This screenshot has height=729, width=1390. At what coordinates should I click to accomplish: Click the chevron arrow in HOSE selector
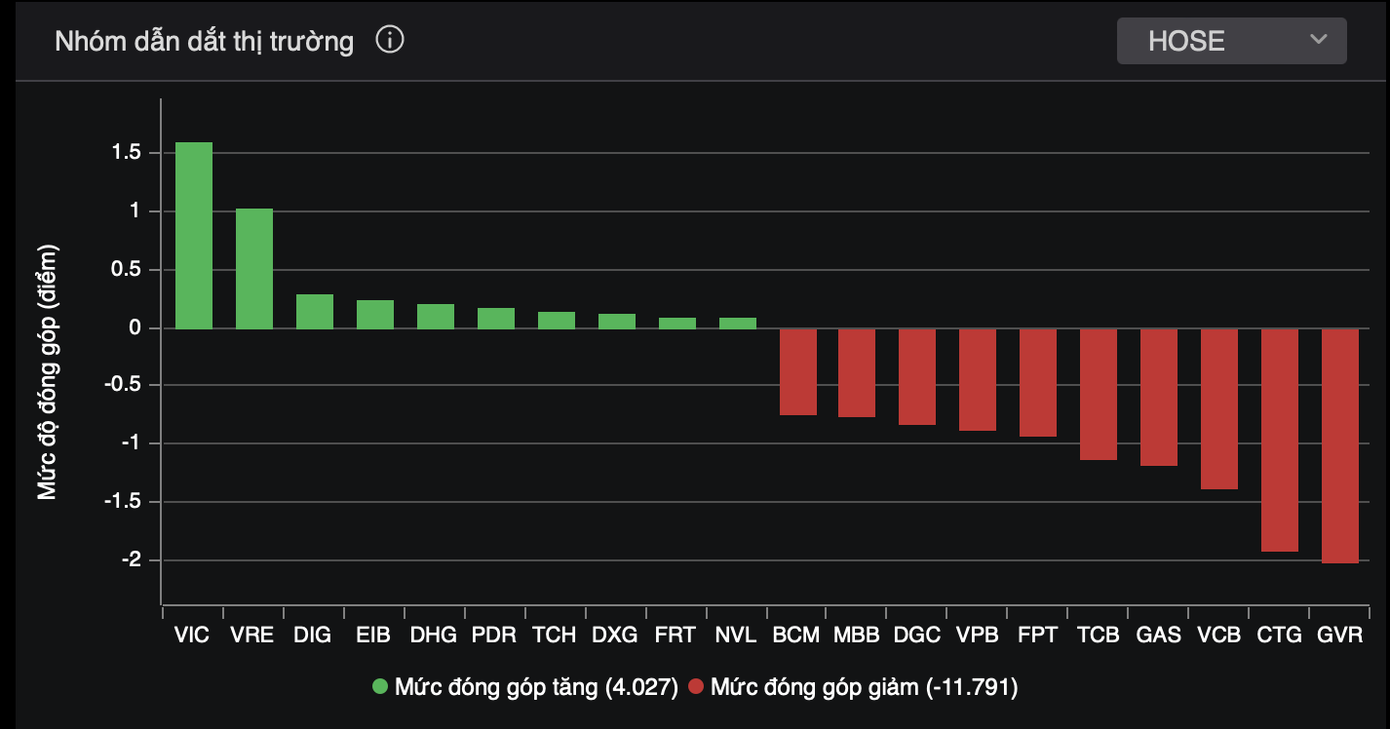pyautogui.click(x=1318, y=40)
